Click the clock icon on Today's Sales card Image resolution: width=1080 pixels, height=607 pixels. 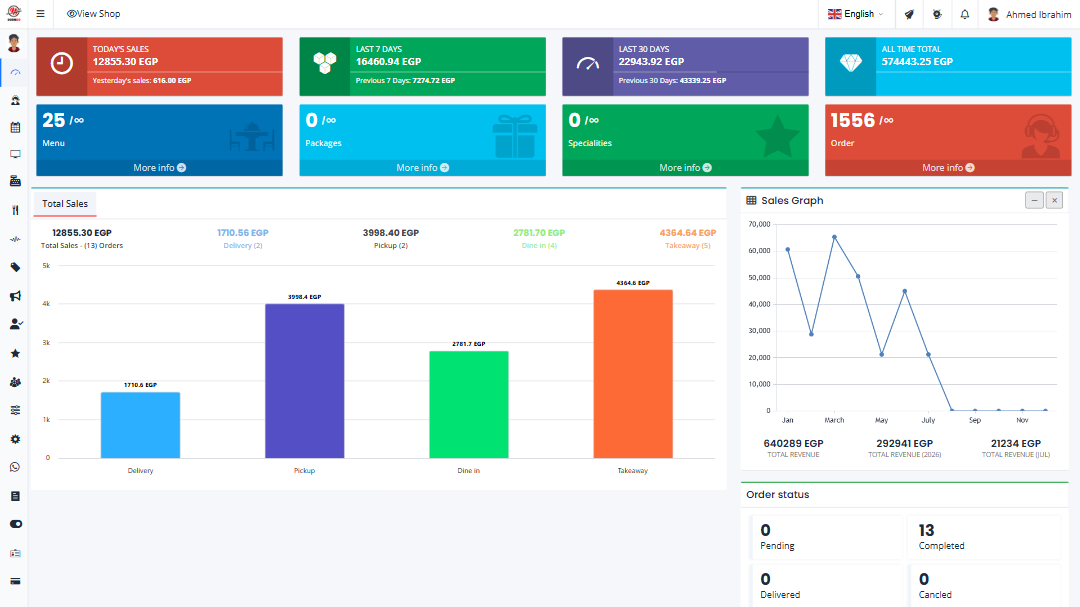coord(61,63)
